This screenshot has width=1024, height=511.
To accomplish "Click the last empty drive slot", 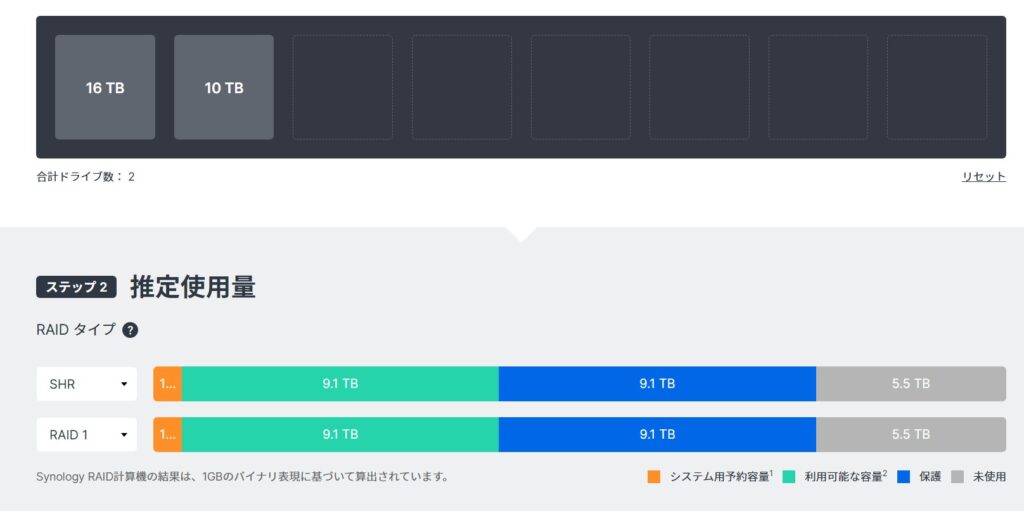I will click(936, 88).
